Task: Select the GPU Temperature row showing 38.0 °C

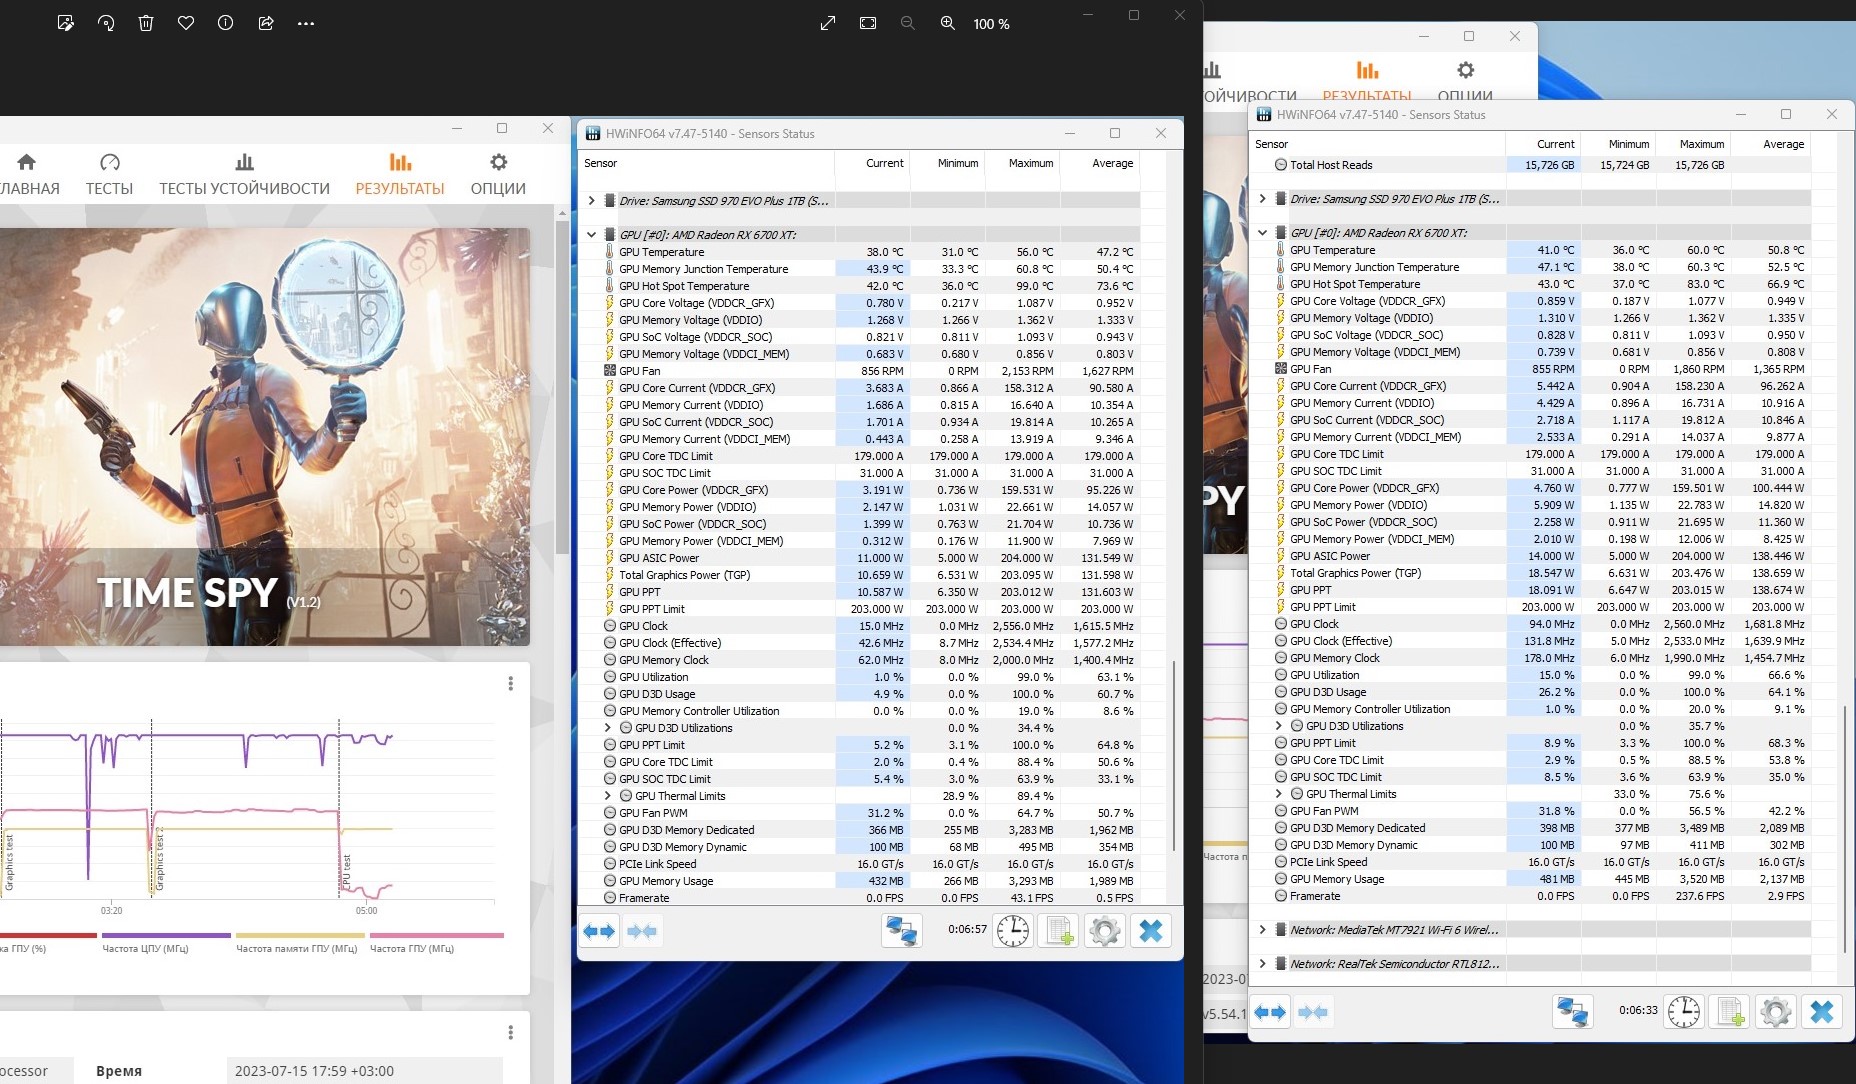Action: (x=860, y=252)
